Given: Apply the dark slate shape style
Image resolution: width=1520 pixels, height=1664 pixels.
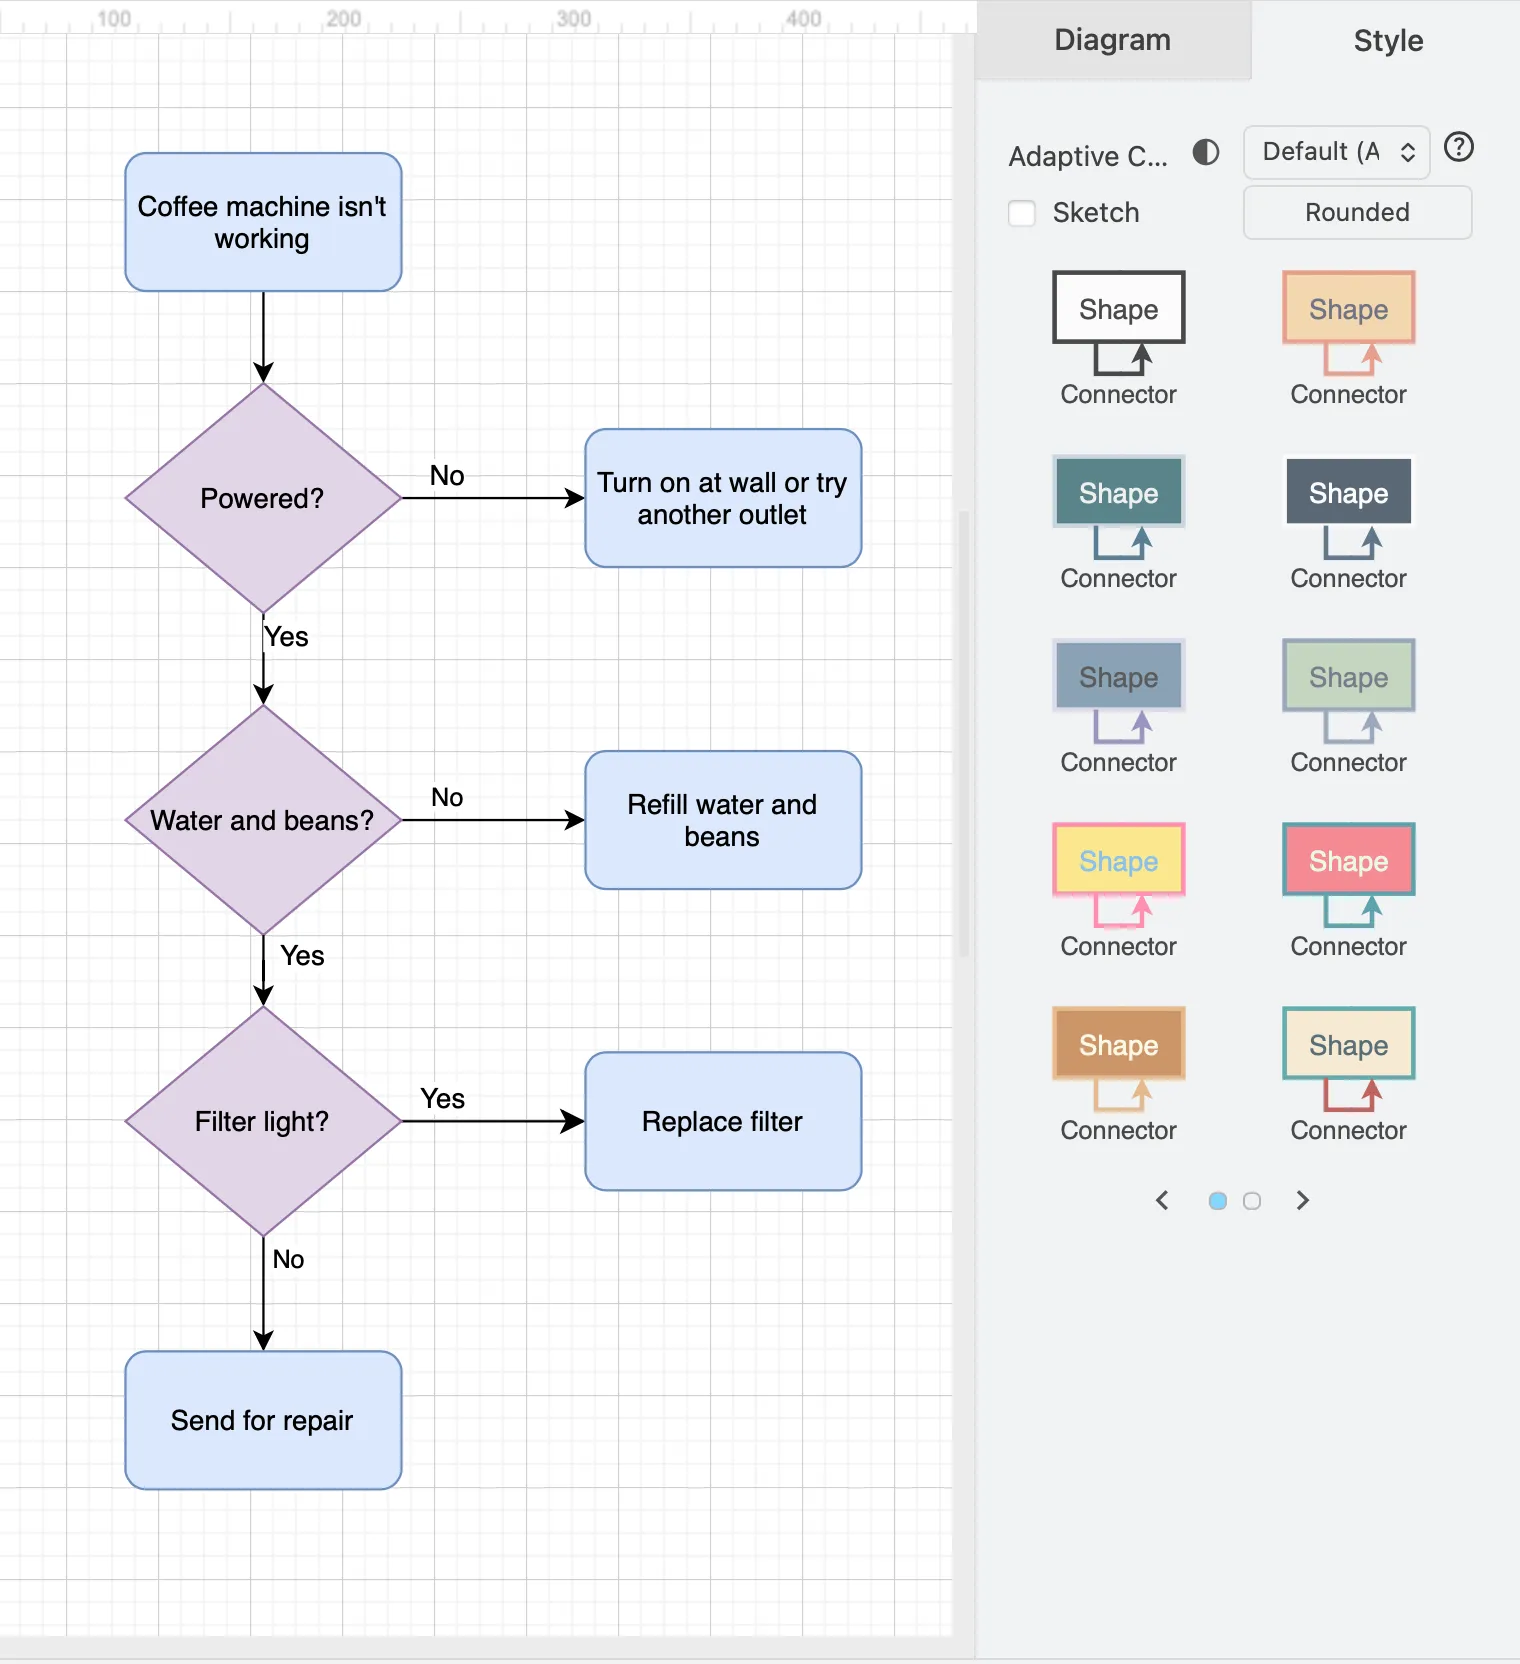Looking at the screenshot, I should [1348, 522].
